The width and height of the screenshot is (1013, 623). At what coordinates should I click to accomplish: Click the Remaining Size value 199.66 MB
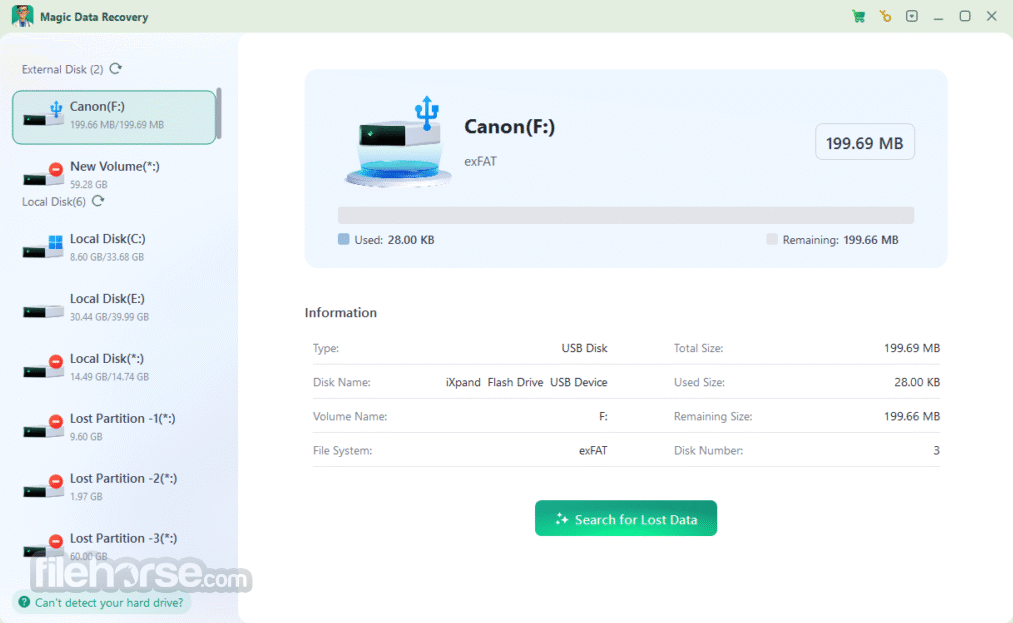click(912, 416)
